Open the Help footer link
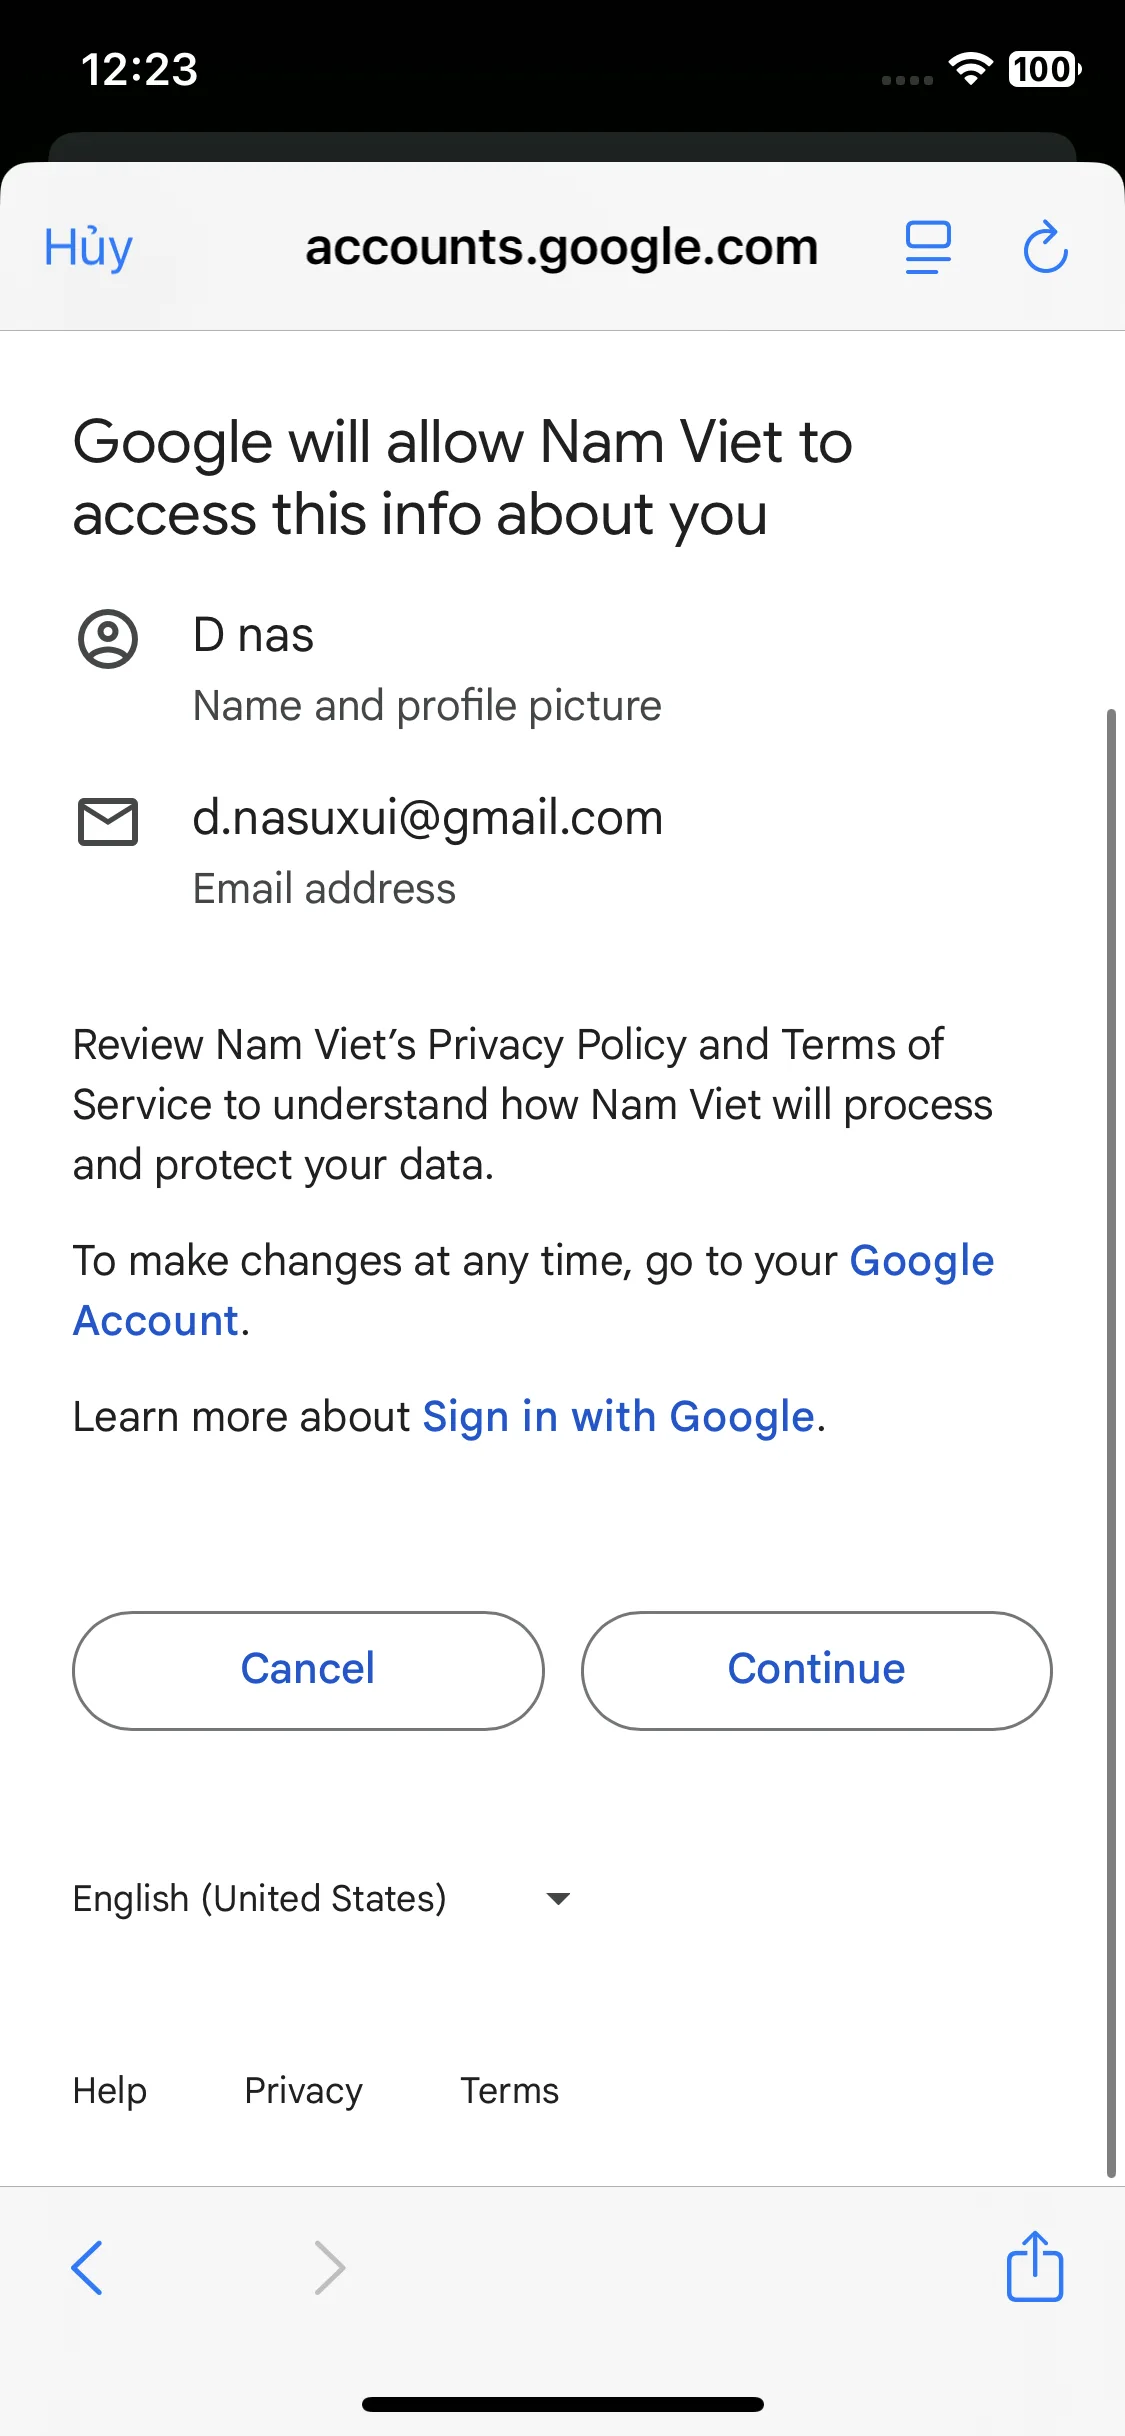 (110, 2091)
